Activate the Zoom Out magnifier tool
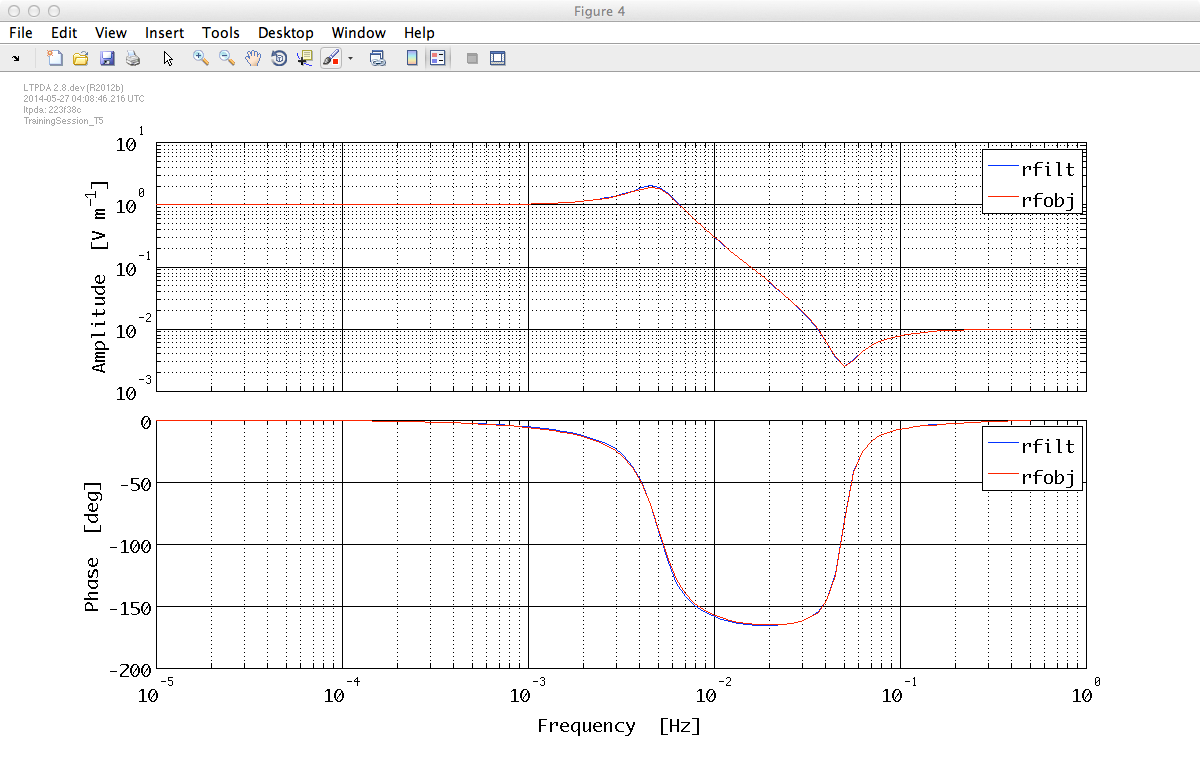 point(227,58)
